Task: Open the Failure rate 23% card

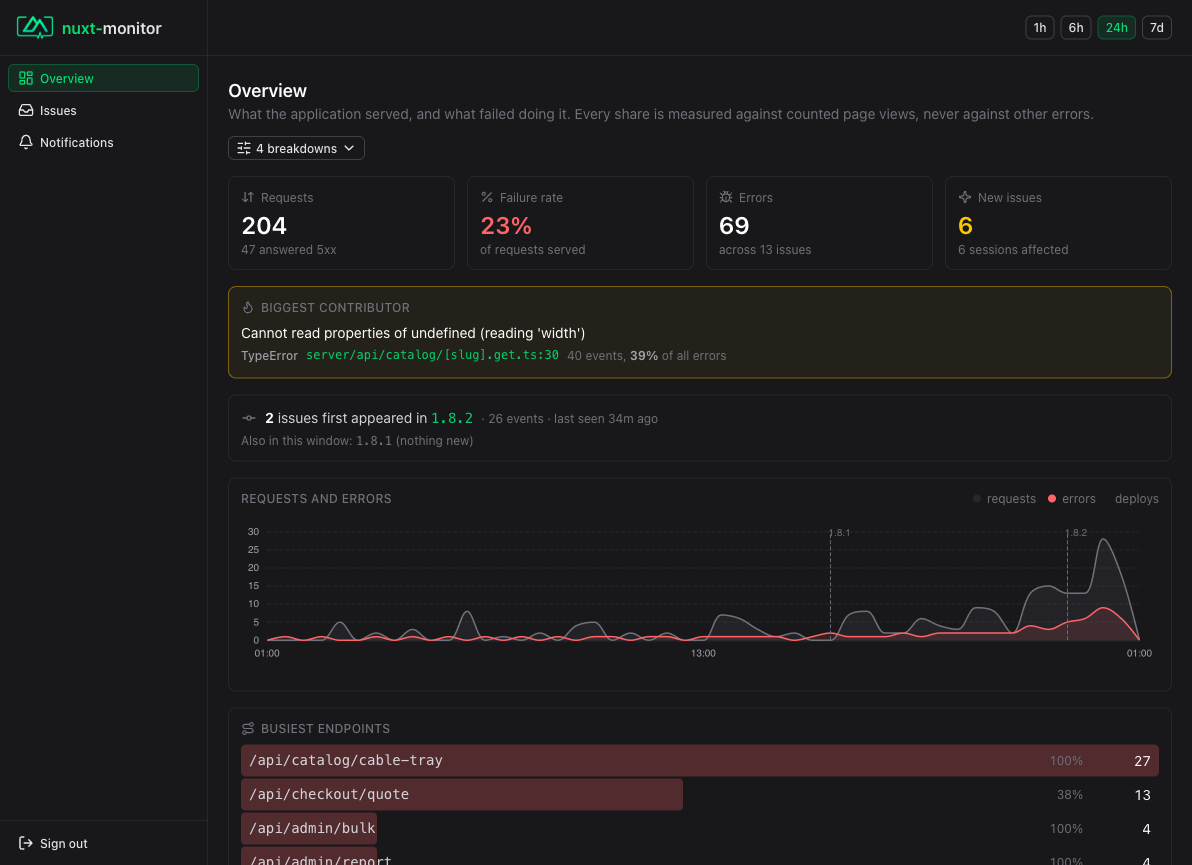Action: (580, 223)
